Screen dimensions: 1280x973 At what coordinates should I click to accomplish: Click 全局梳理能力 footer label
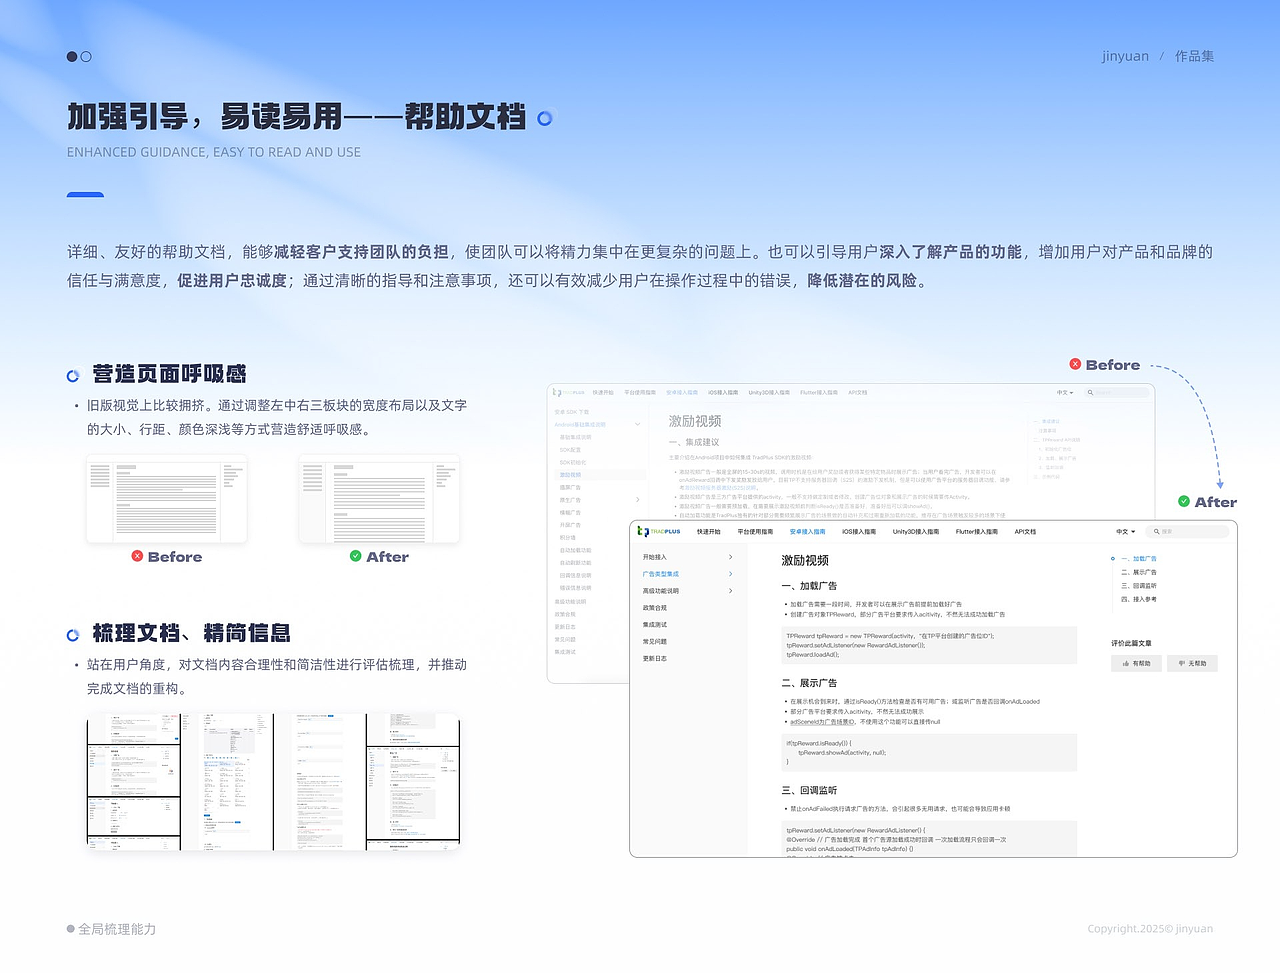click(117, 929)
